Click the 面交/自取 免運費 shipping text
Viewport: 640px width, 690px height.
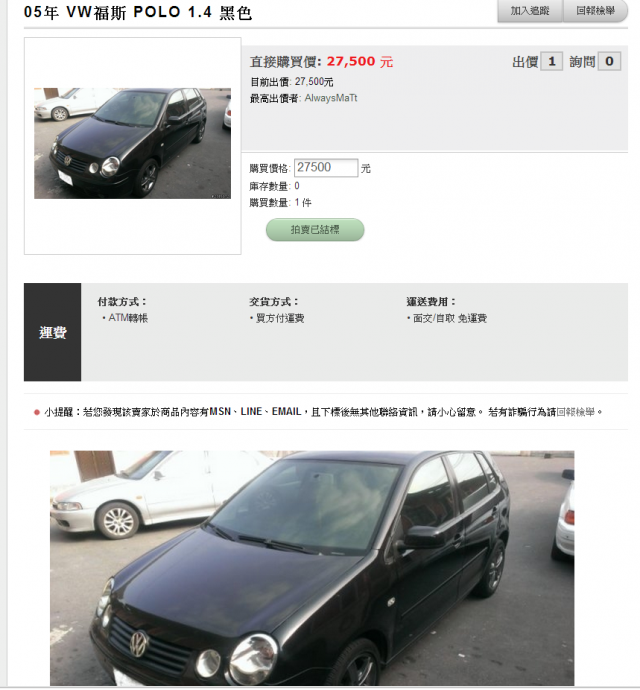[x=450, y=318]
